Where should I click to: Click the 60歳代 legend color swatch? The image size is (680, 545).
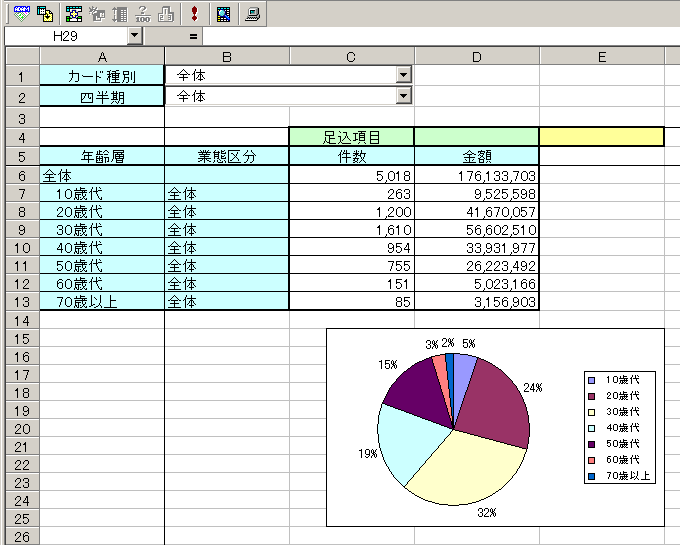[x=592, y=460]
